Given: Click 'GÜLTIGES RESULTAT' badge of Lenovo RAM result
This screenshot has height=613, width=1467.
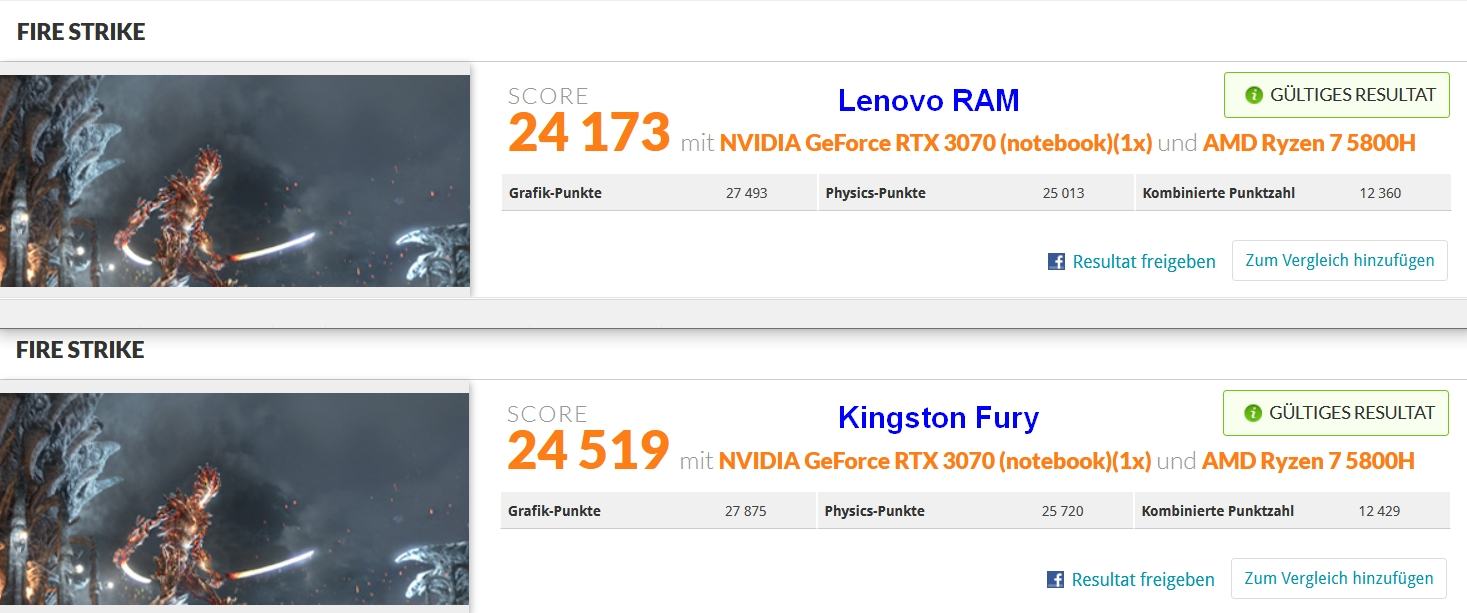Looking at the screenshot, I should point(1336,96).
